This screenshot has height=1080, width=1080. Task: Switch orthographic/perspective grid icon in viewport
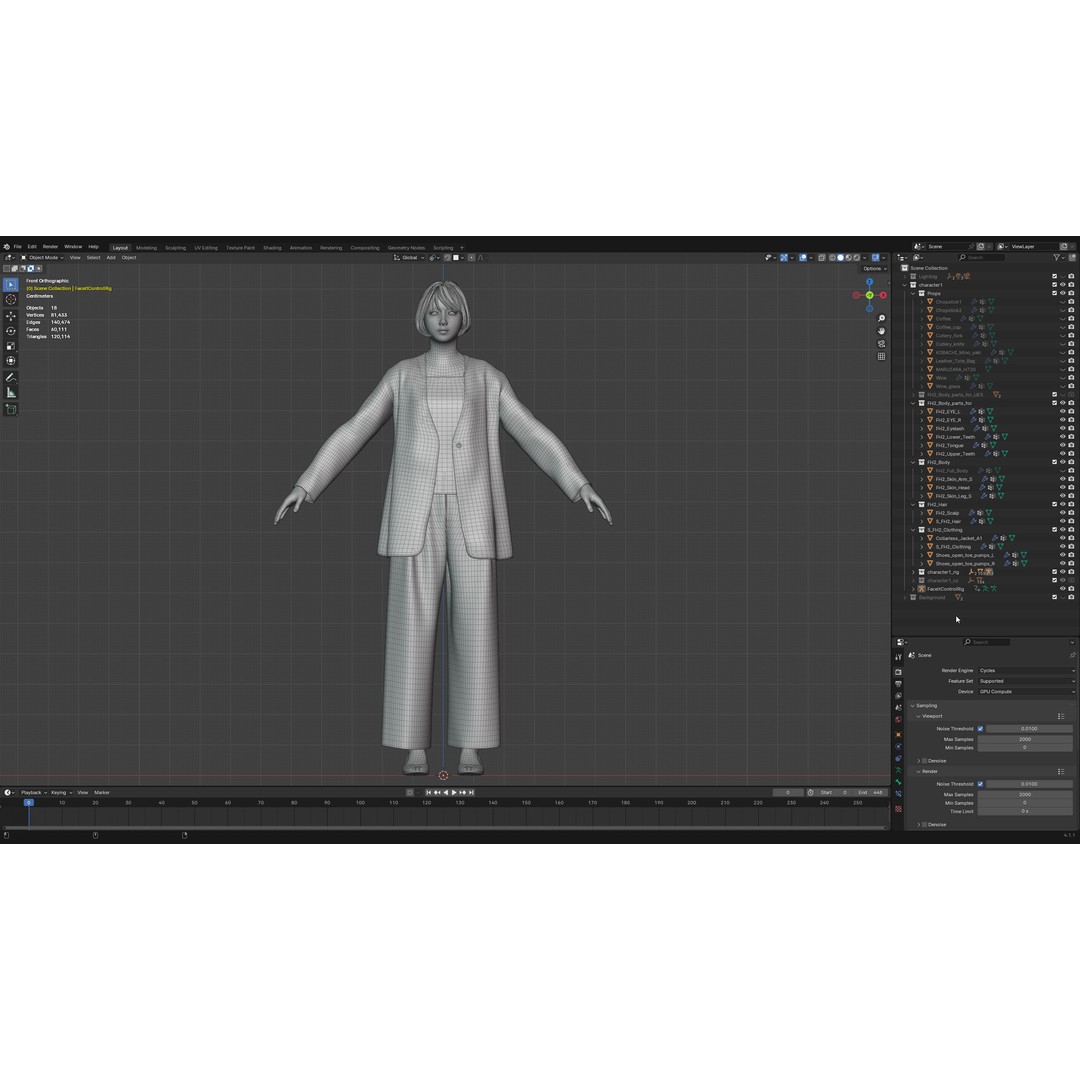pyautogui.click(x=881, y=356)
